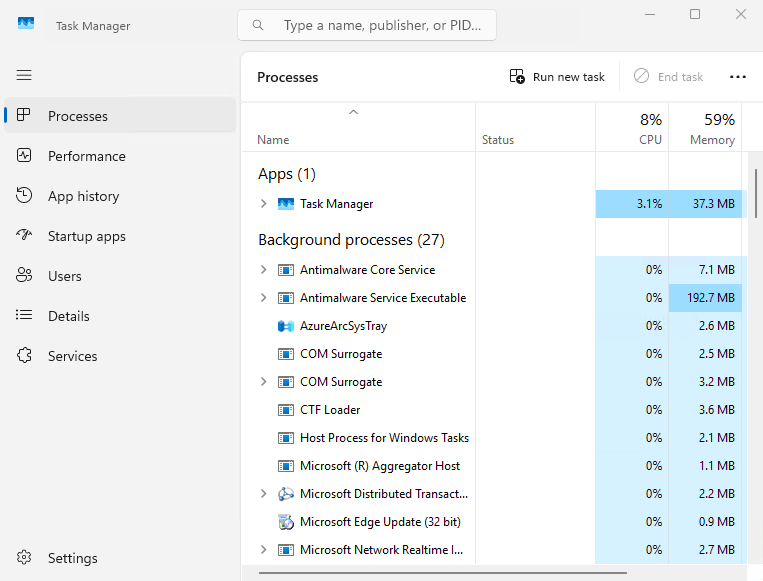Click the Settings gear icon
Viewport: 763px width, 581px height.
(24, 557)
